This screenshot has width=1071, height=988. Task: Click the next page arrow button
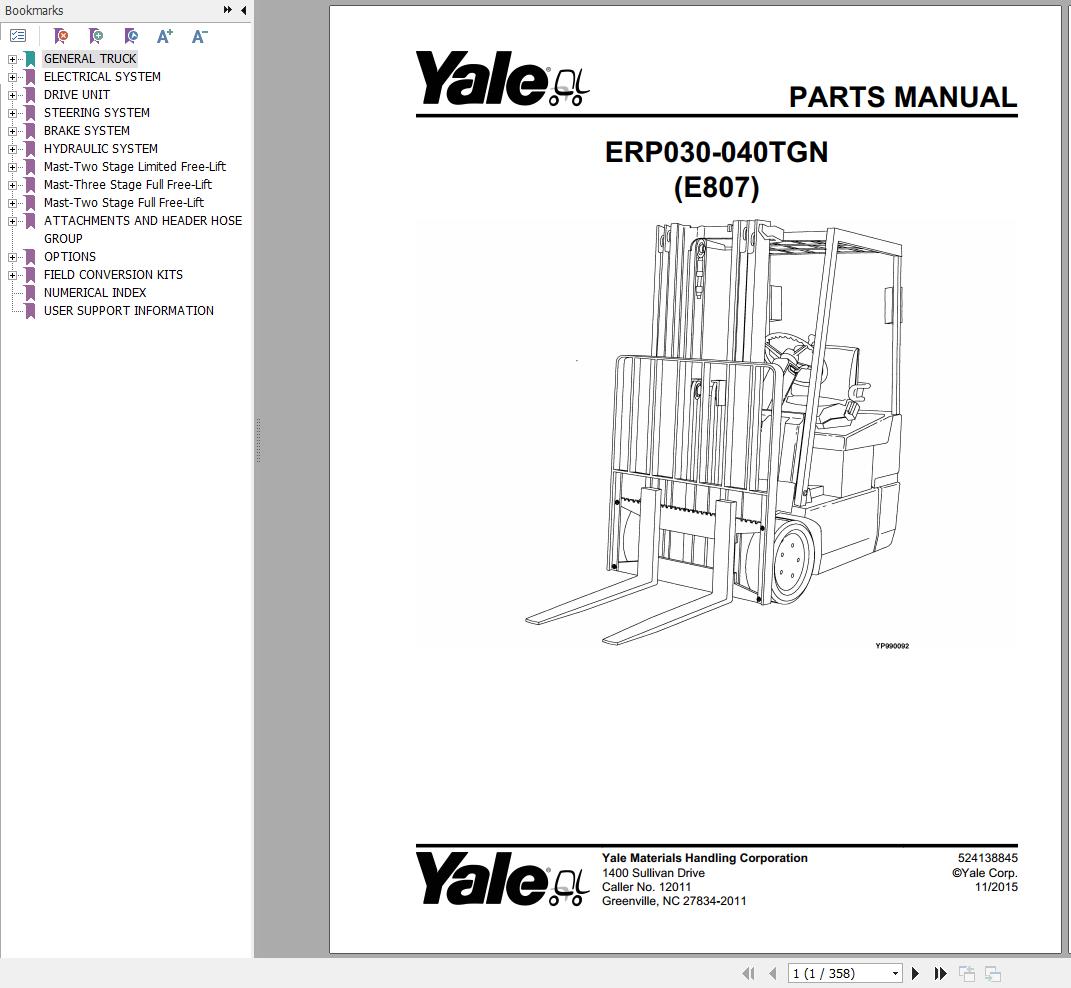[916, 972]
